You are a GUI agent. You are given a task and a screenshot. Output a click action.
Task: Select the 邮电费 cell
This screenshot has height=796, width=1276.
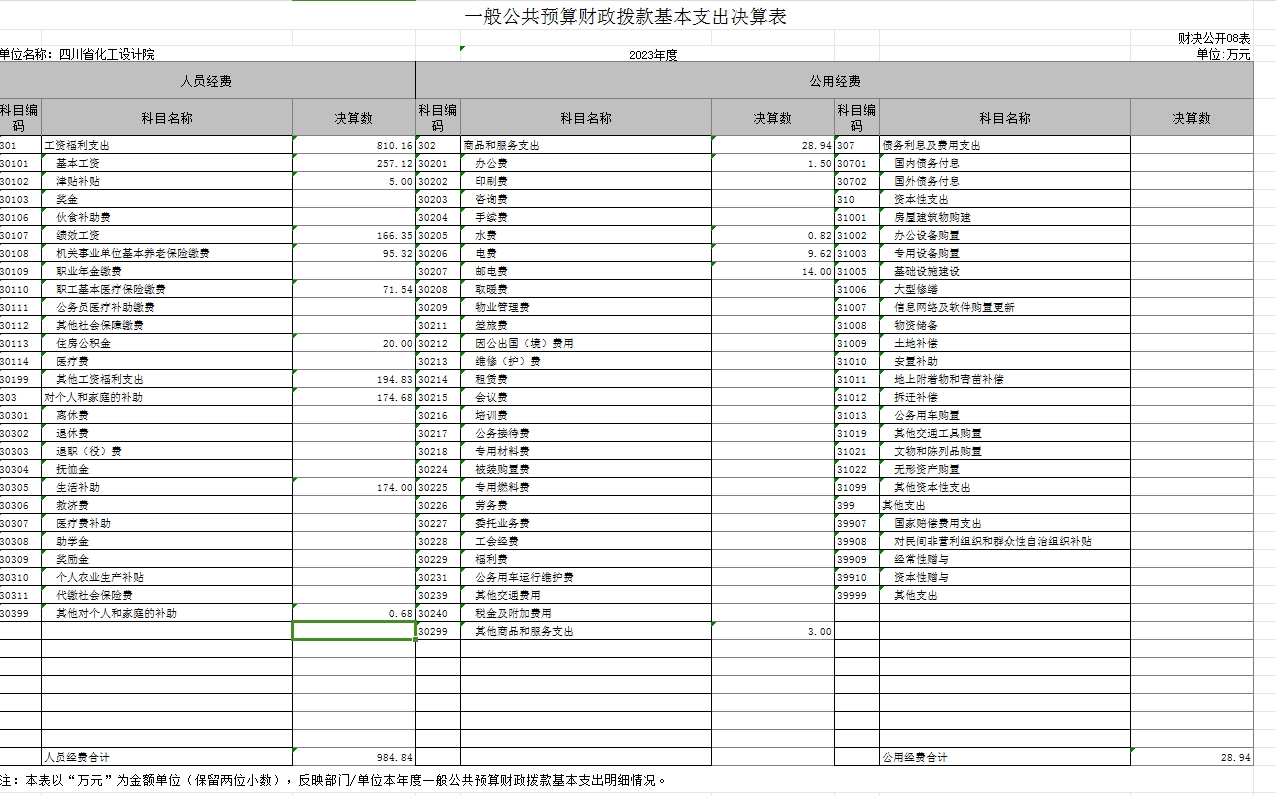tap(586, 271)
